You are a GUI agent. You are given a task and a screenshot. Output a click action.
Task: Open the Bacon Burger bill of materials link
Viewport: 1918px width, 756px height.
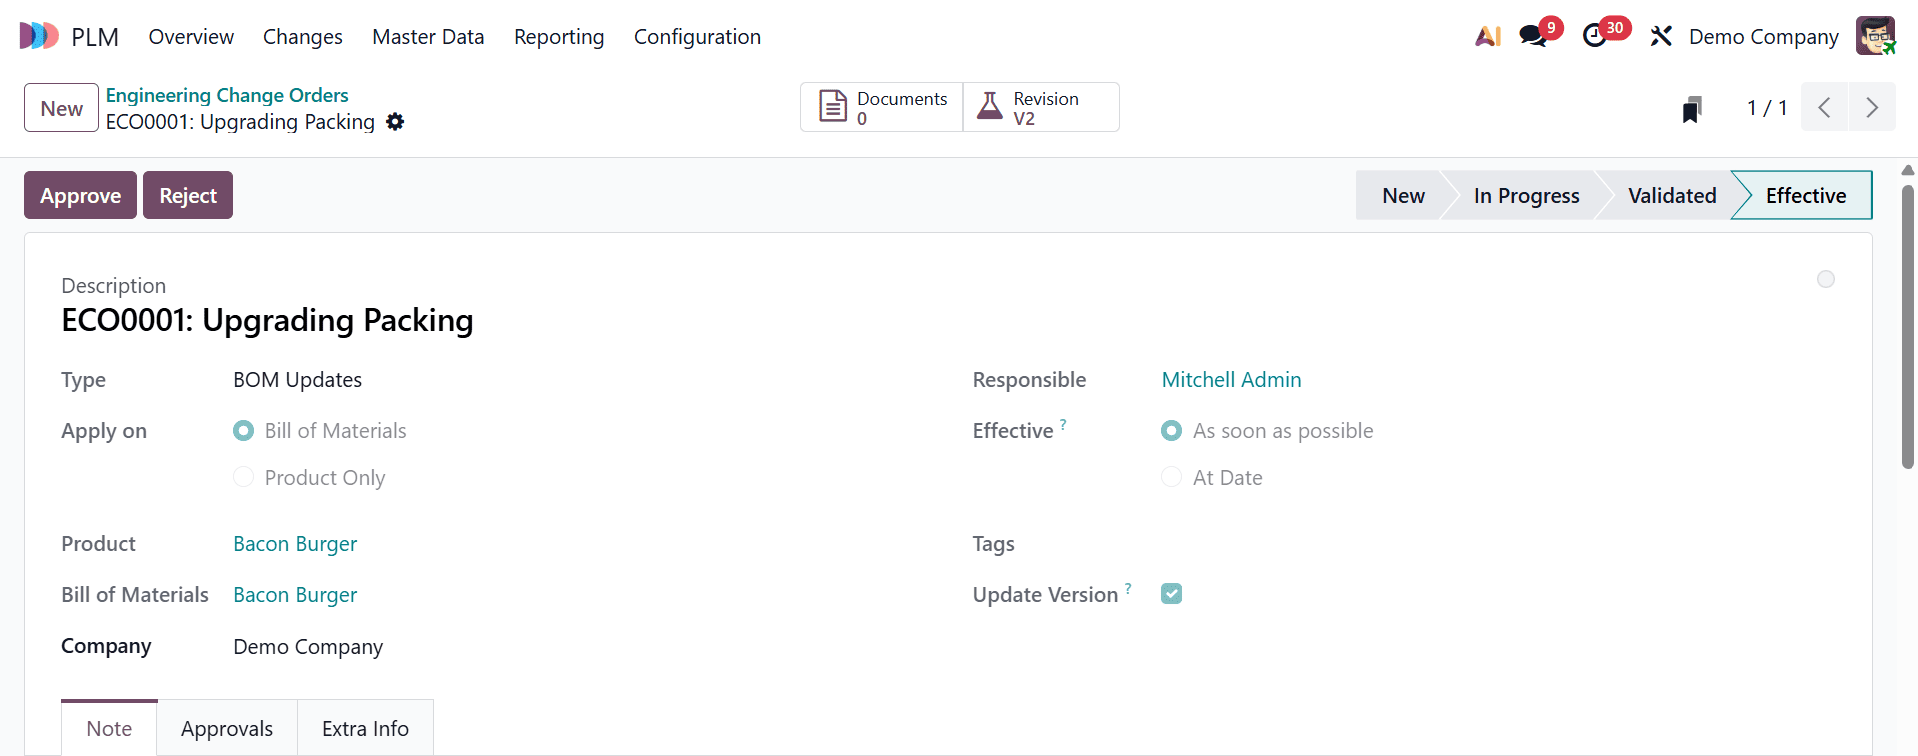(295, 595)
